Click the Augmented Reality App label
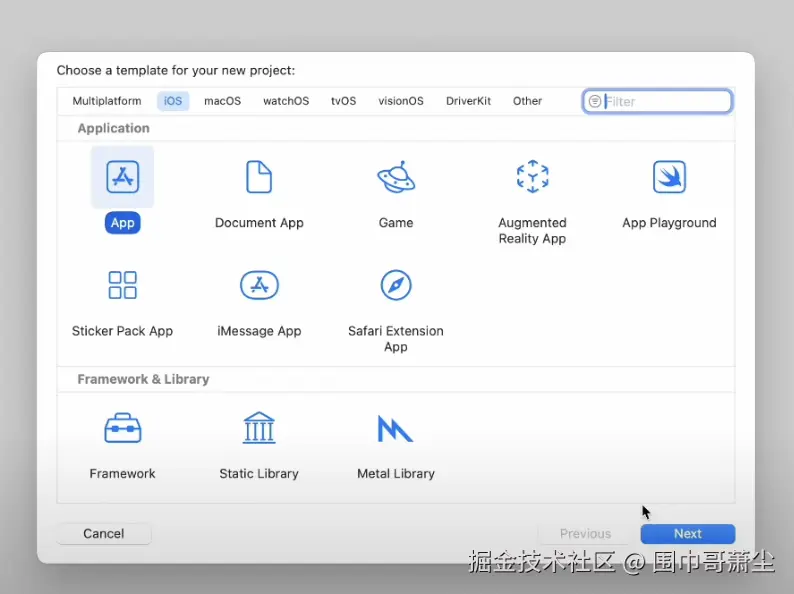The height and width of the screenshot is (594, 794). tap(532, 230)
